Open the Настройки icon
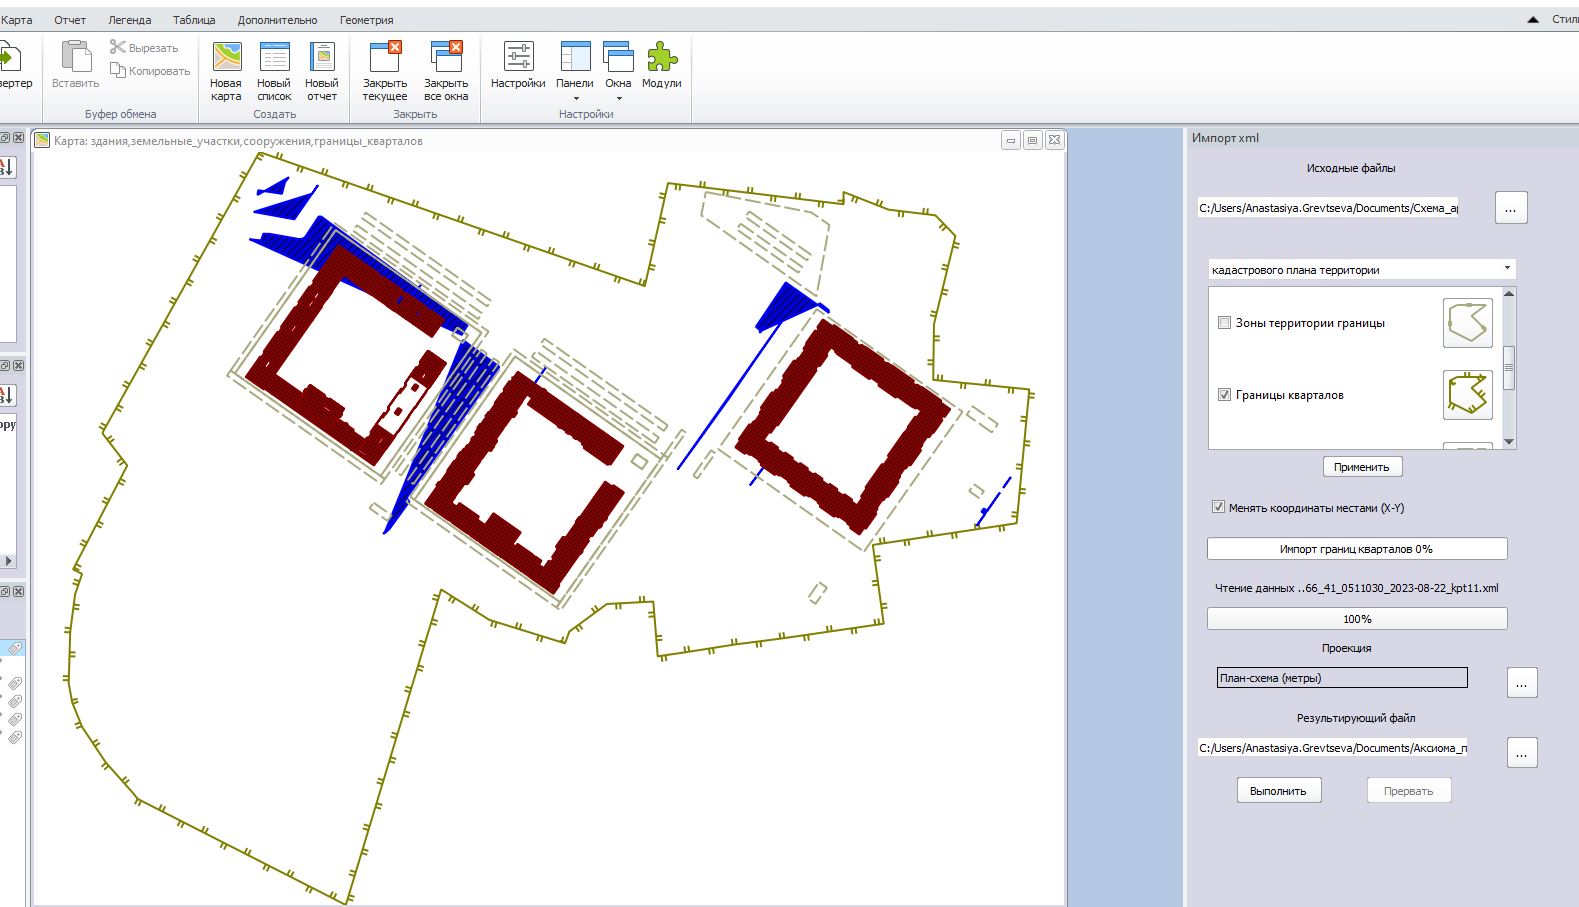Image resolution: width=1579 pixels, height=907 pixels. tap(518, 58)
